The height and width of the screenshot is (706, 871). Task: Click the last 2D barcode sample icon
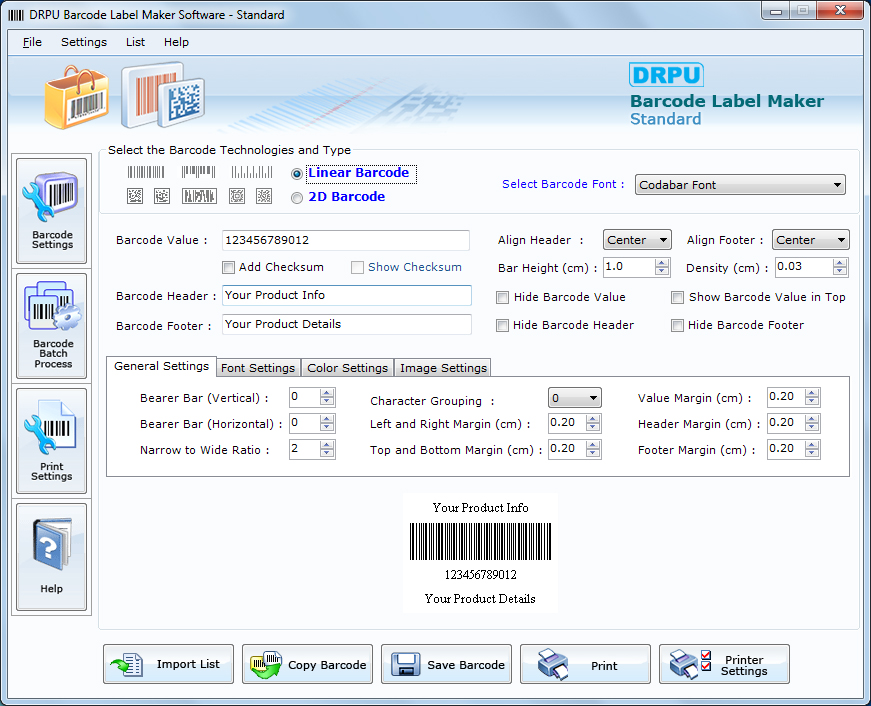click(x=264, y=196)
